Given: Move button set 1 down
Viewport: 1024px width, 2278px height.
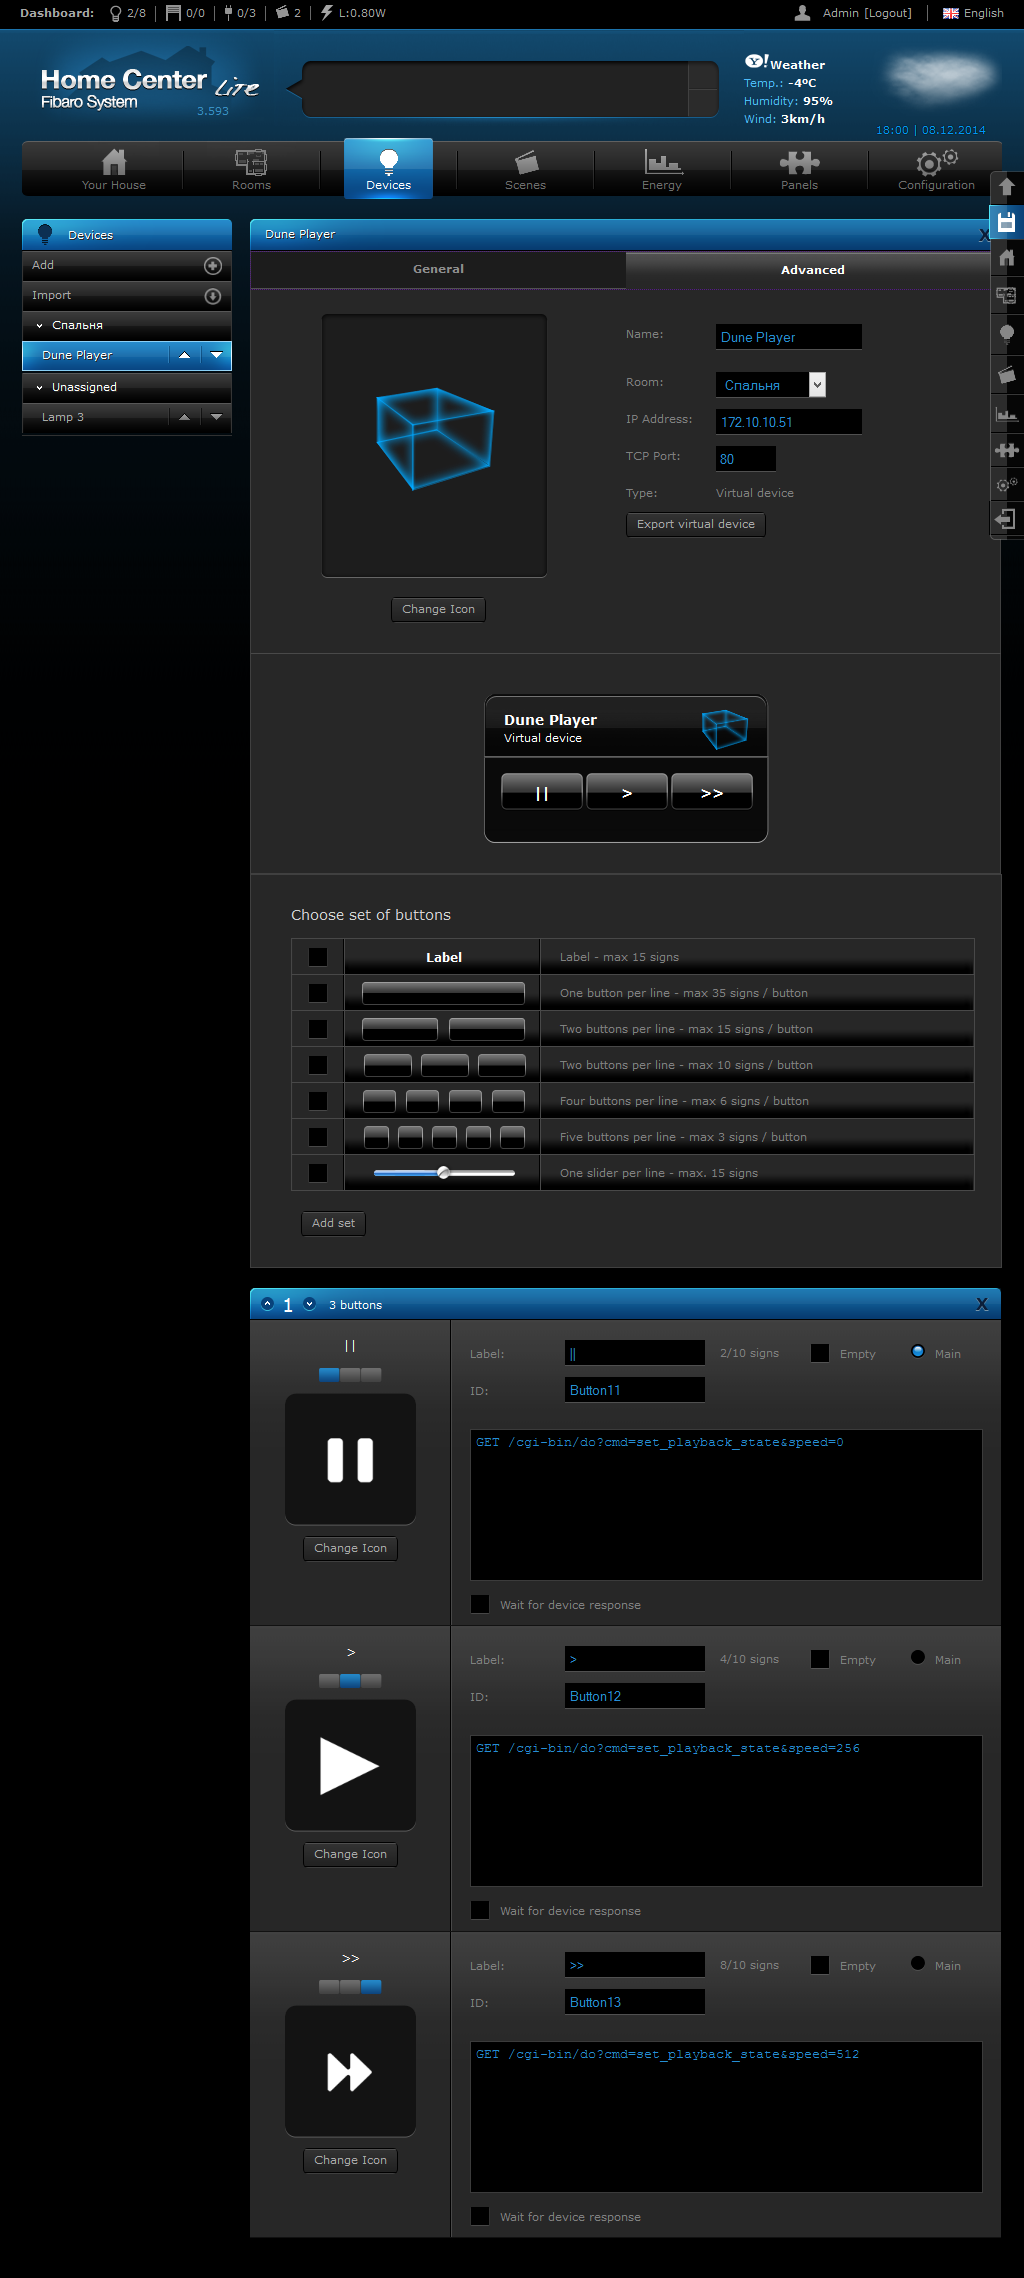Looking at the screenshot, I should point(309,1304).
